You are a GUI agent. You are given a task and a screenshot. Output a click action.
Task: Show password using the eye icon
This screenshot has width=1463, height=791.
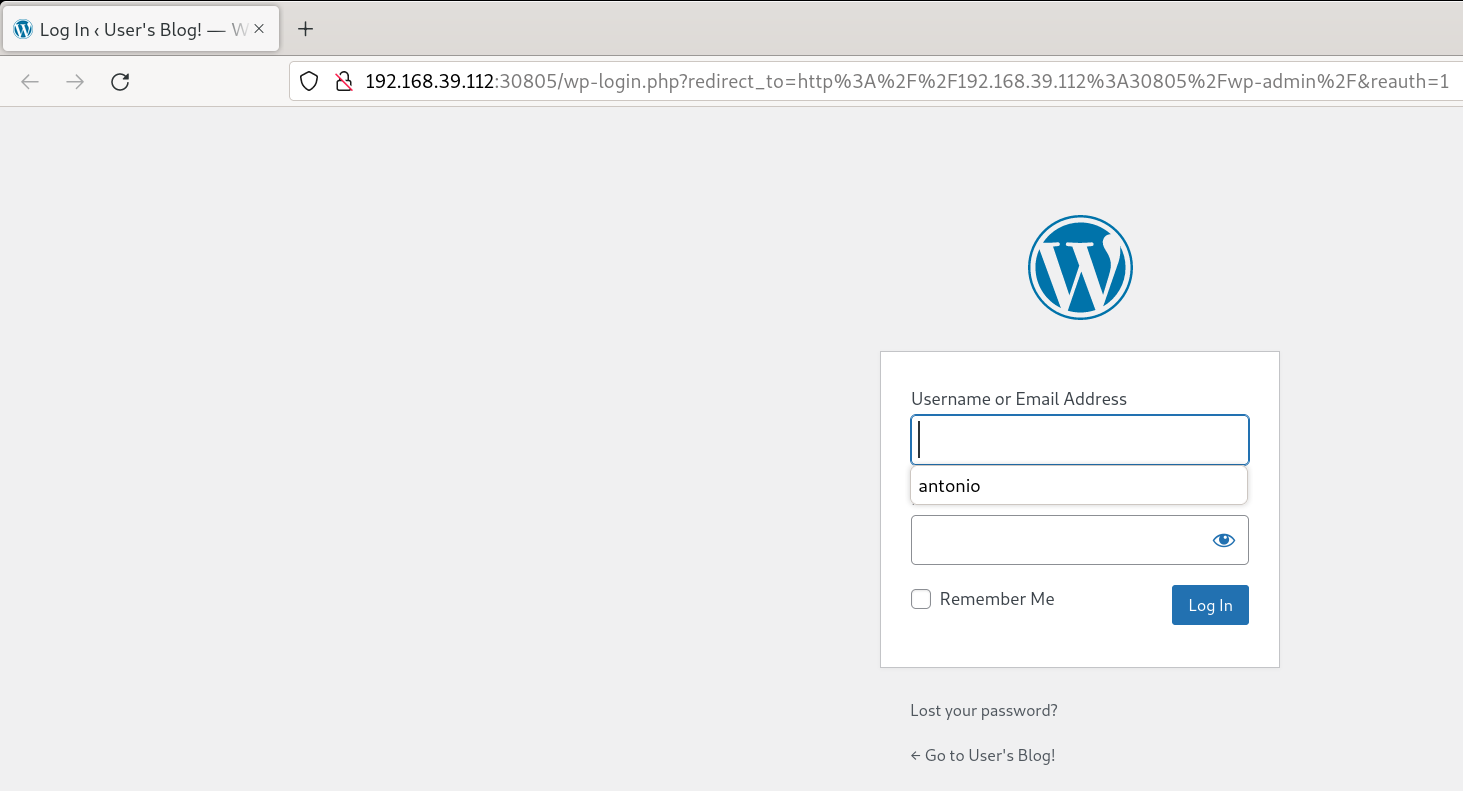pyautogui.click(x=1223, y=540)
